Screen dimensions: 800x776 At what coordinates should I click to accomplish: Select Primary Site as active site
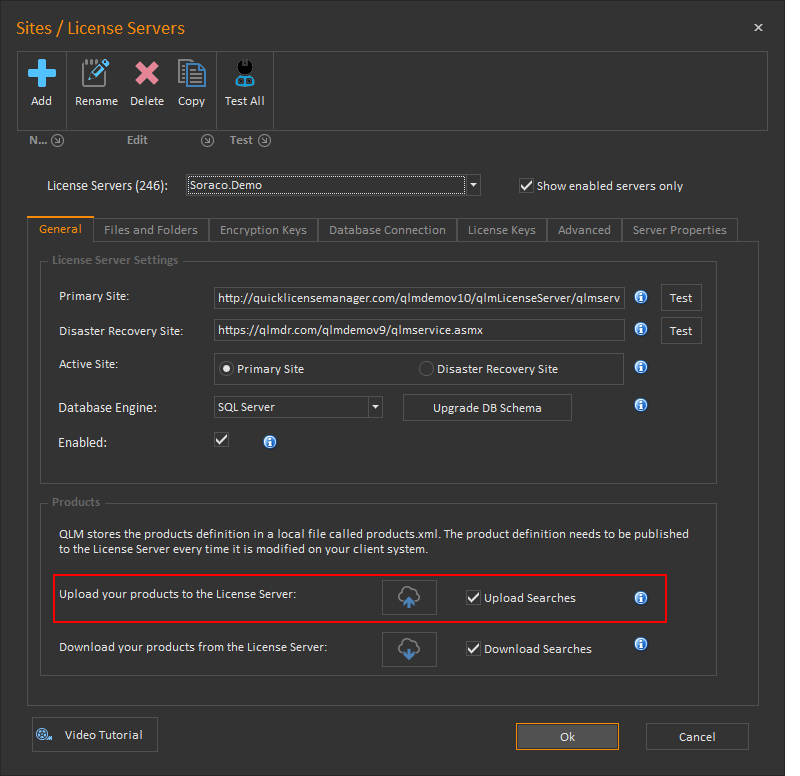coord(227,368)
